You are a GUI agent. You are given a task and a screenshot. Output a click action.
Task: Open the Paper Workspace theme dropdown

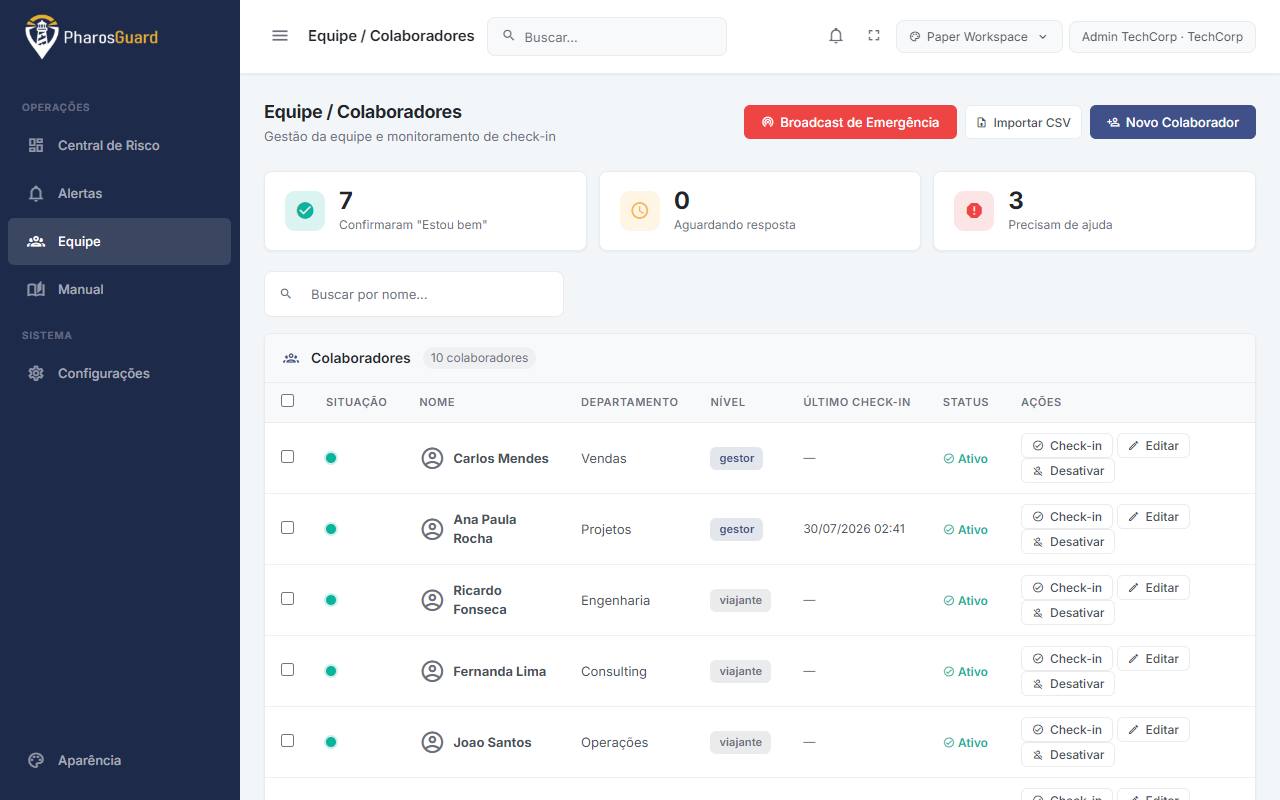tap(979, 37)
